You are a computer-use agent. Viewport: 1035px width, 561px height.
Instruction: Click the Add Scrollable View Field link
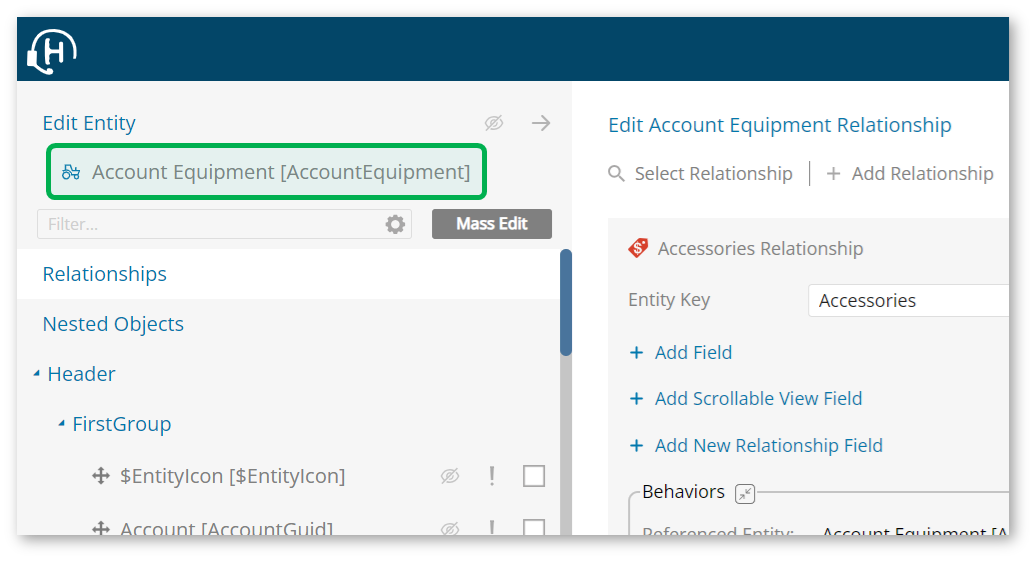coord(758,399)
